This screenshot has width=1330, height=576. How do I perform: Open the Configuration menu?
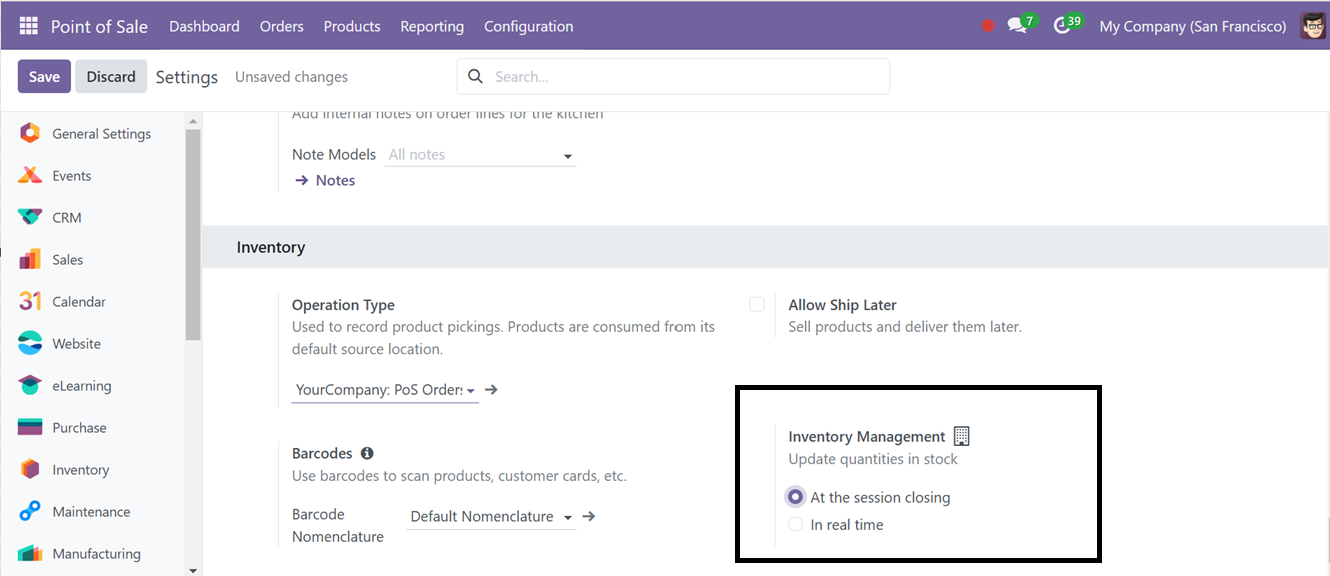(x=529, y=26)
